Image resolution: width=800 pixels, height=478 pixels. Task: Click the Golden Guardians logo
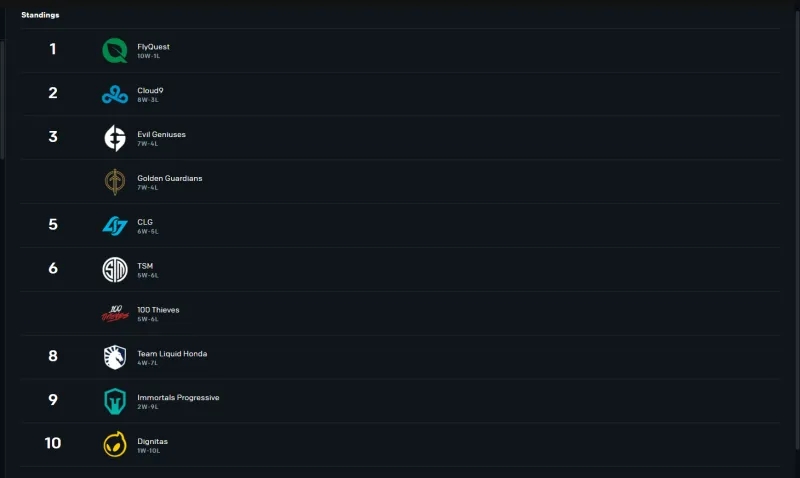[x=115, y=182]
